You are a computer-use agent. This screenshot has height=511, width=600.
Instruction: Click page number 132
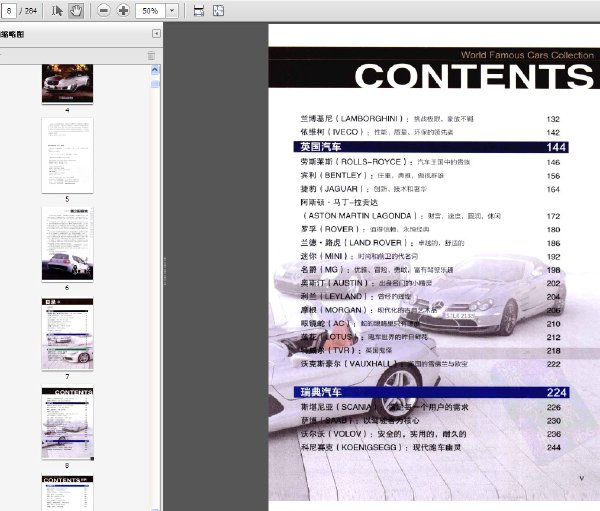pos(553,119)
